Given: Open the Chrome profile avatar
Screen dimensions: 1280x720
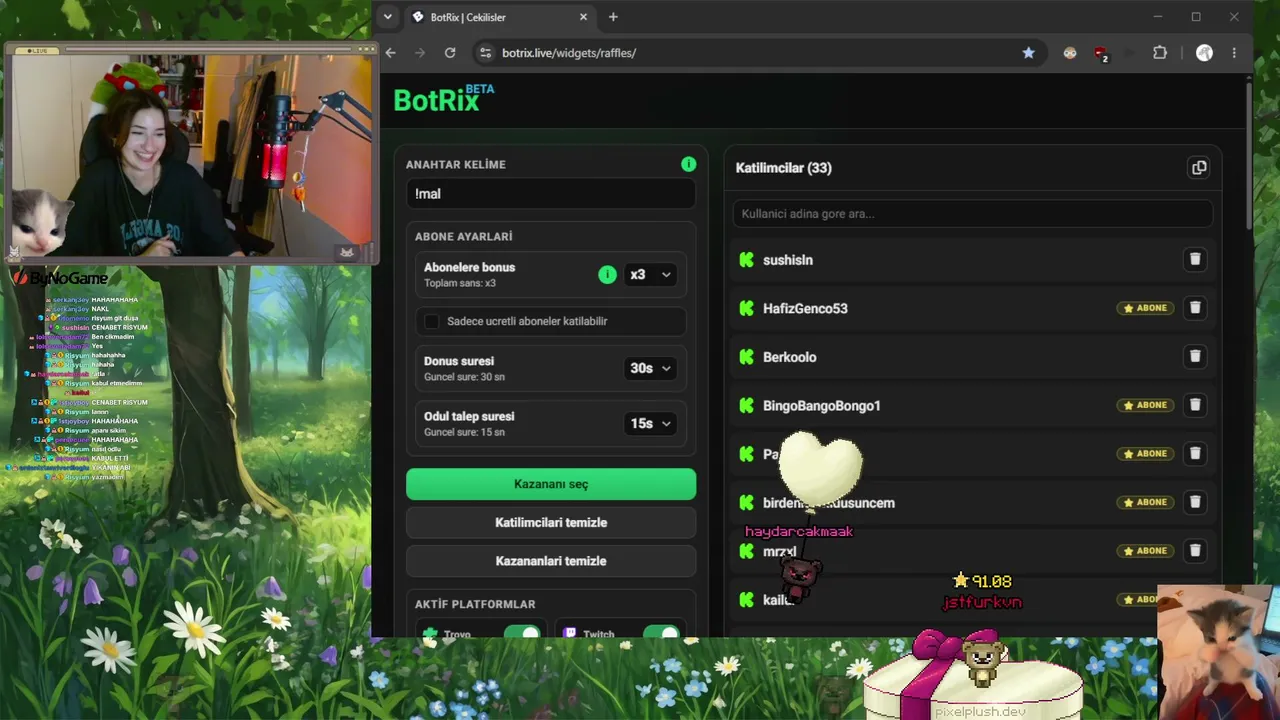Looking at the screenshot, I should pyautogui.click(x=1204, y=53).
